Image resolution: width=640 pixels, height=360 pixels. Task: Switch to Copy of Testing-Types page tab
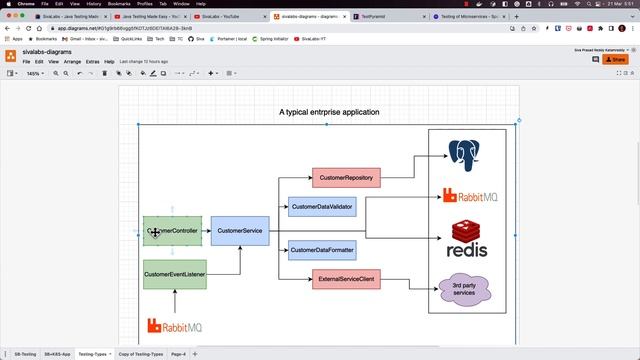(141, 354)
